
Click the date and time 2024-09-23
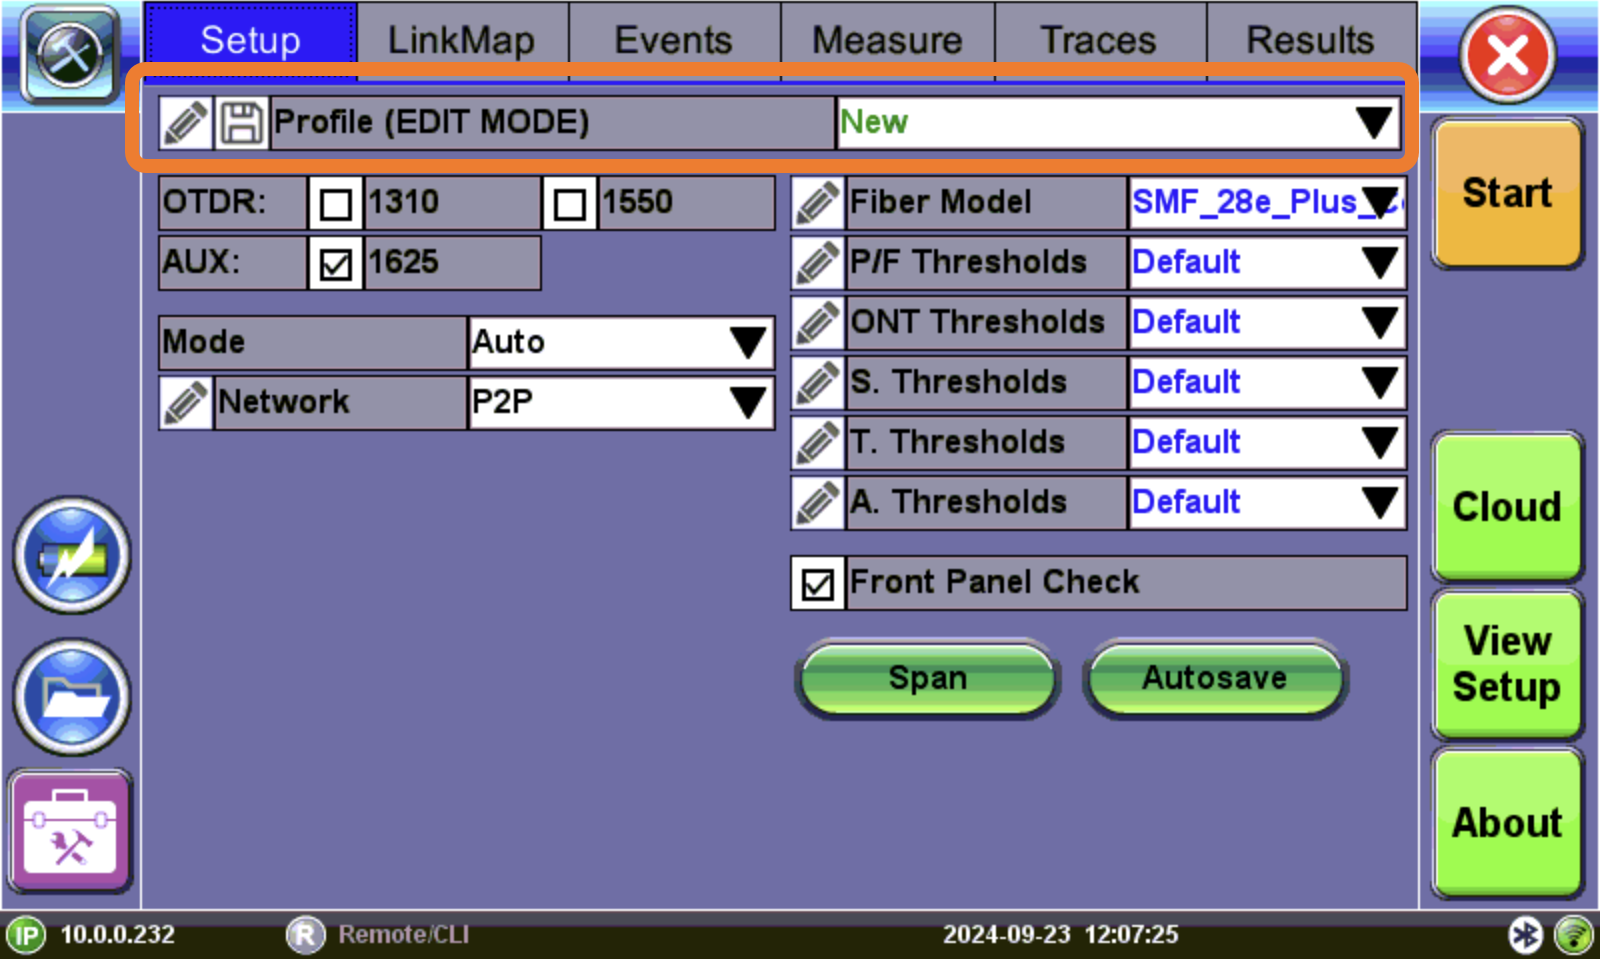tap(1060, 935)
